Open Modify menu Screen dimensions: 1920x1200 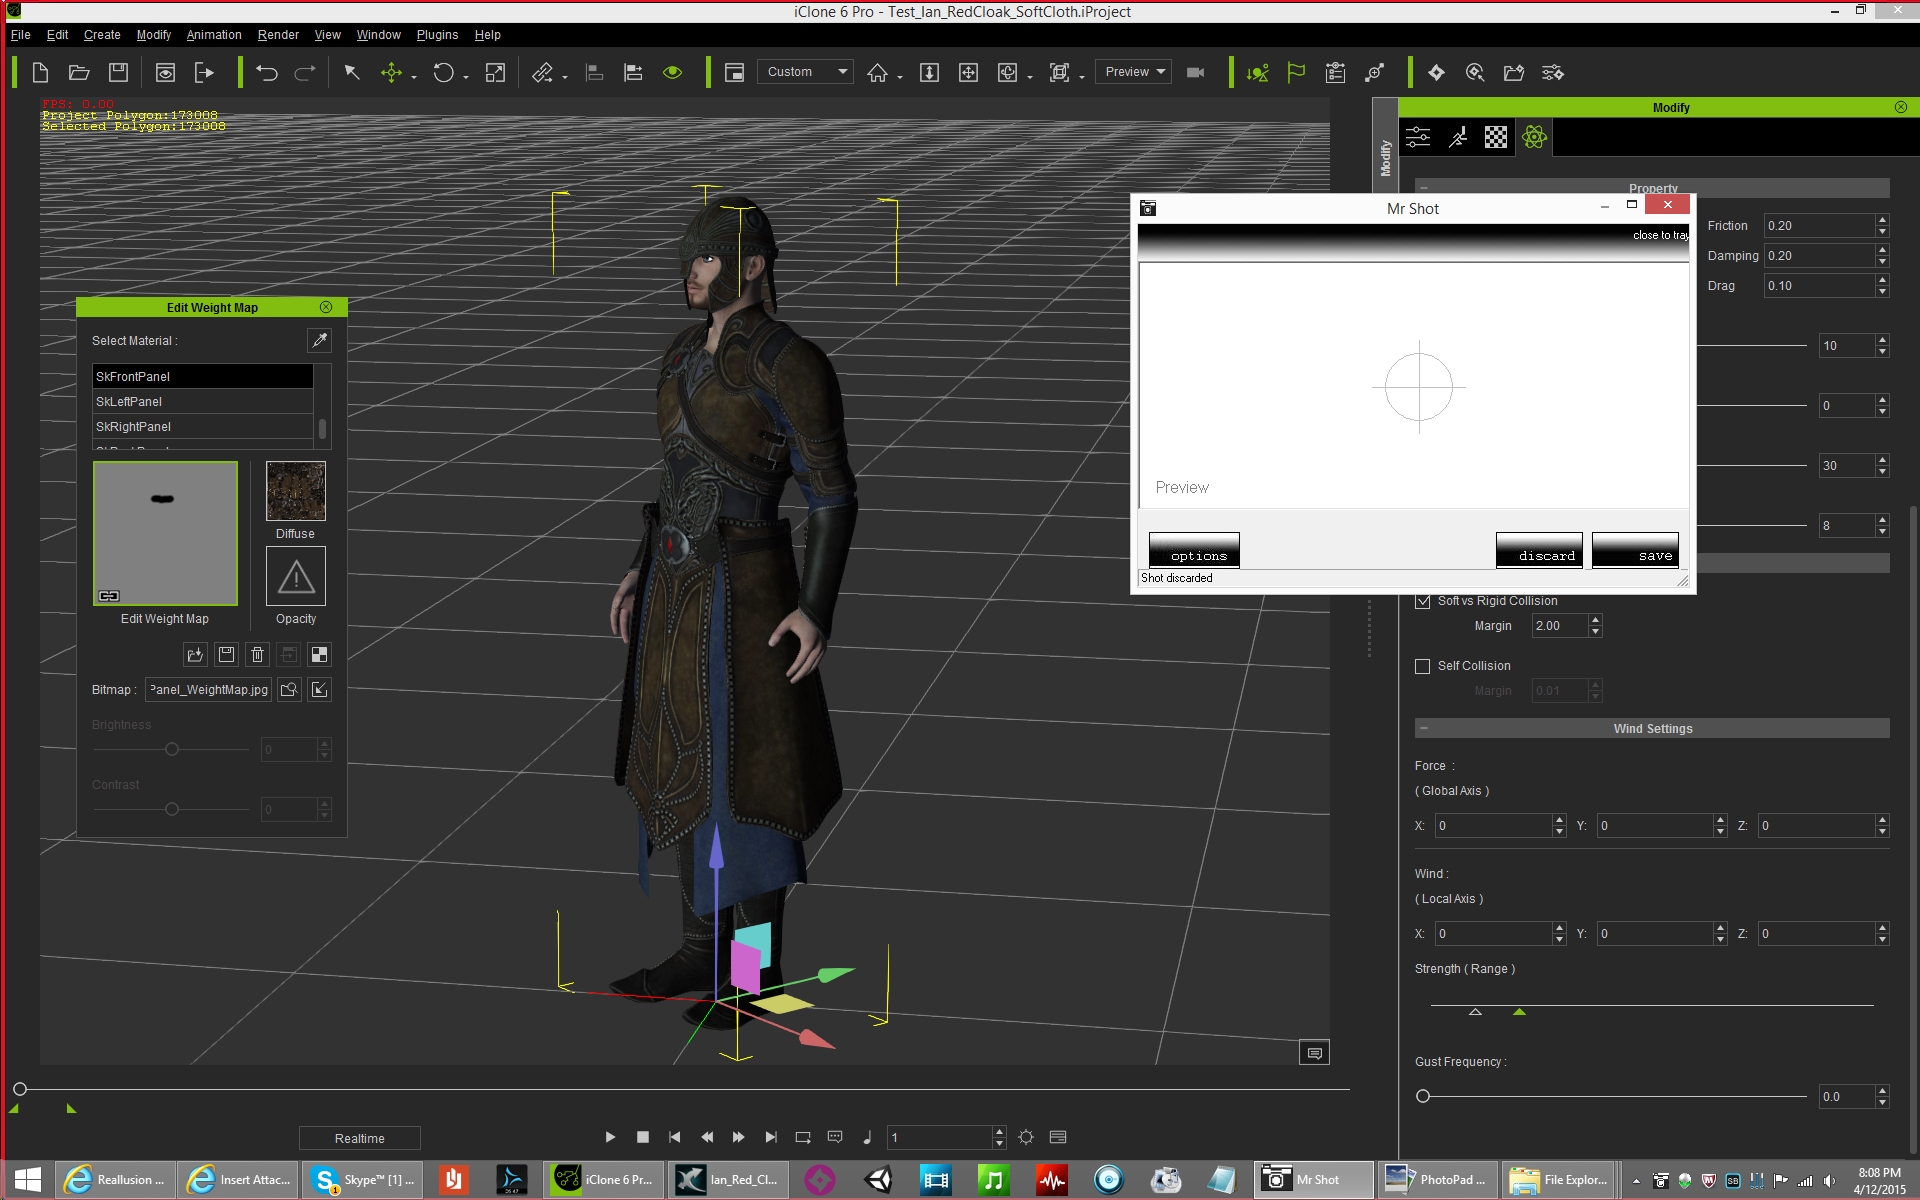(x=153, y=35)
